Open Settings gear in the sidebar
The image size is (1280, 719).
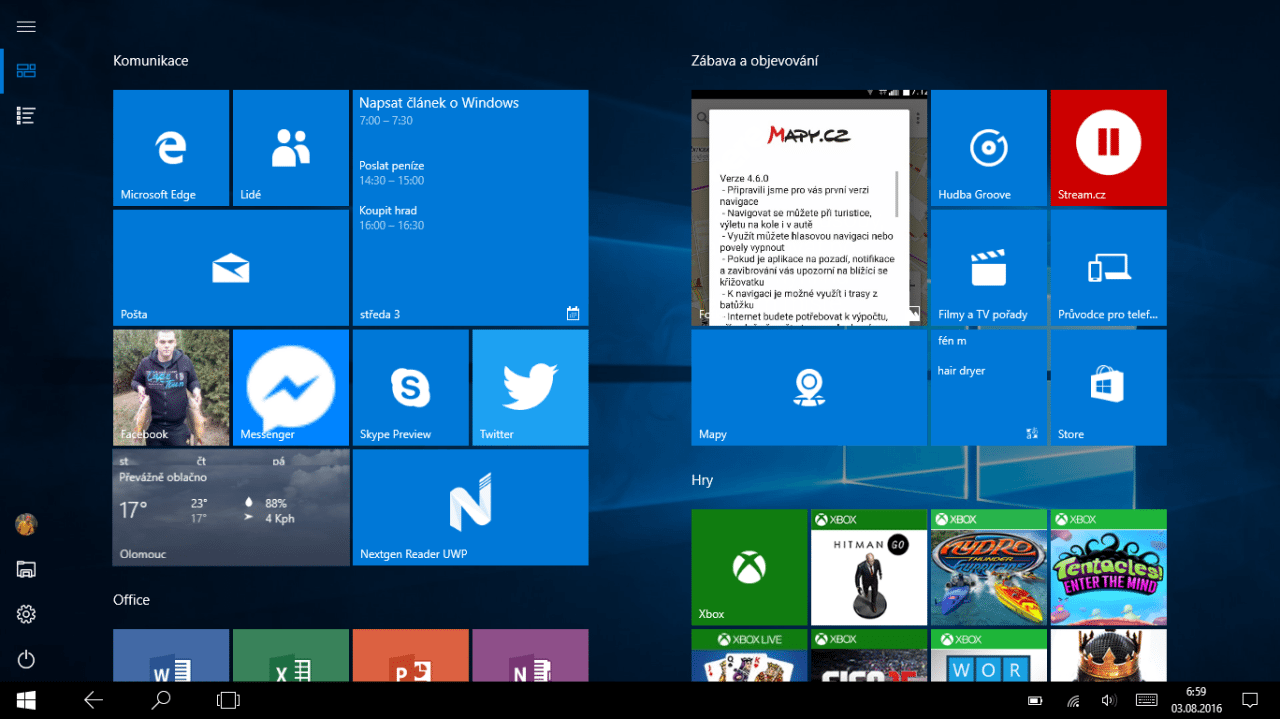point(26,614)
